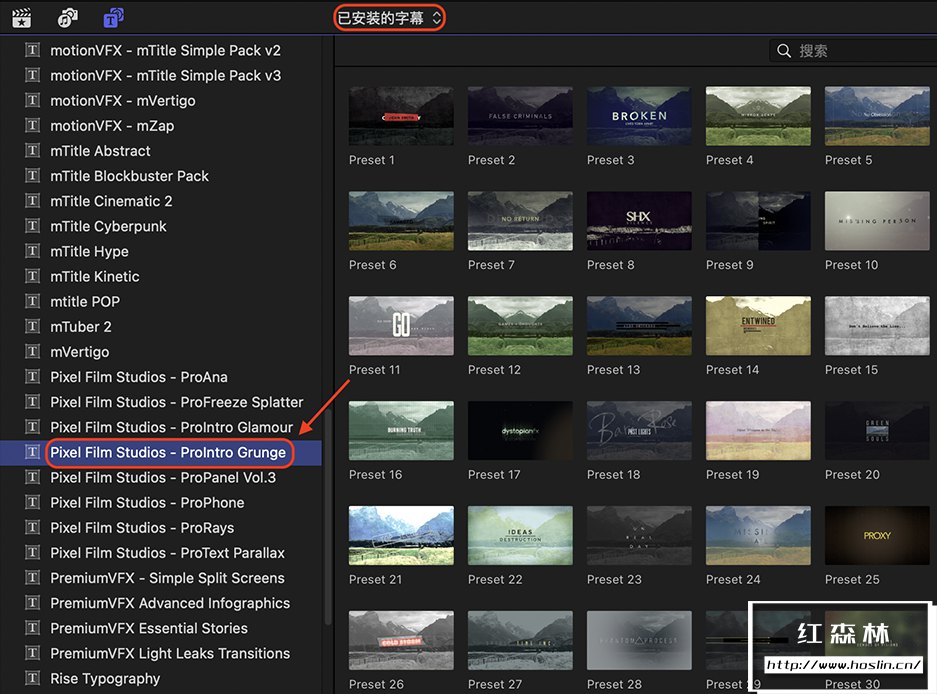
Task: Select Rise Typography category
Action: coord(105,678)
